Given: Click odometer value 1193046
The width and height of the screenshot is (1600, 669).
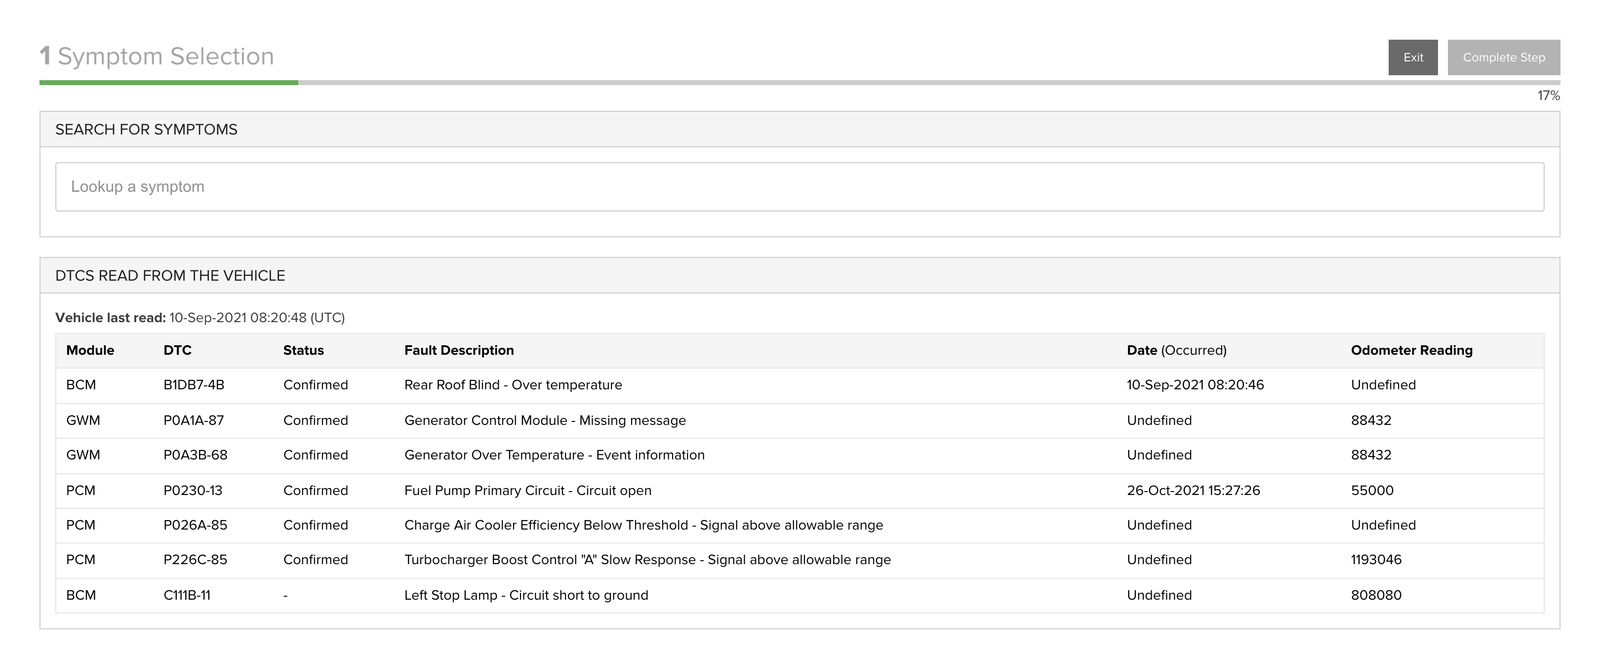Looking at the screenshot, I should coord(1376,560).
